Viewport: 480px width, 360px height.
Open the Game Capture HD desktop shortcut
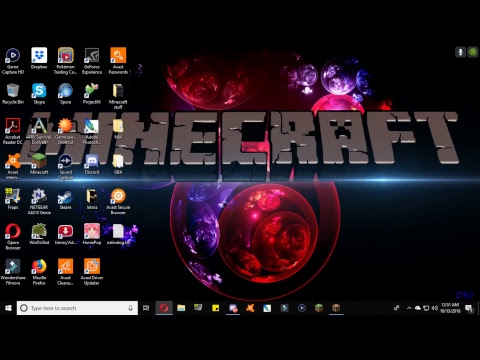point(13,61)
